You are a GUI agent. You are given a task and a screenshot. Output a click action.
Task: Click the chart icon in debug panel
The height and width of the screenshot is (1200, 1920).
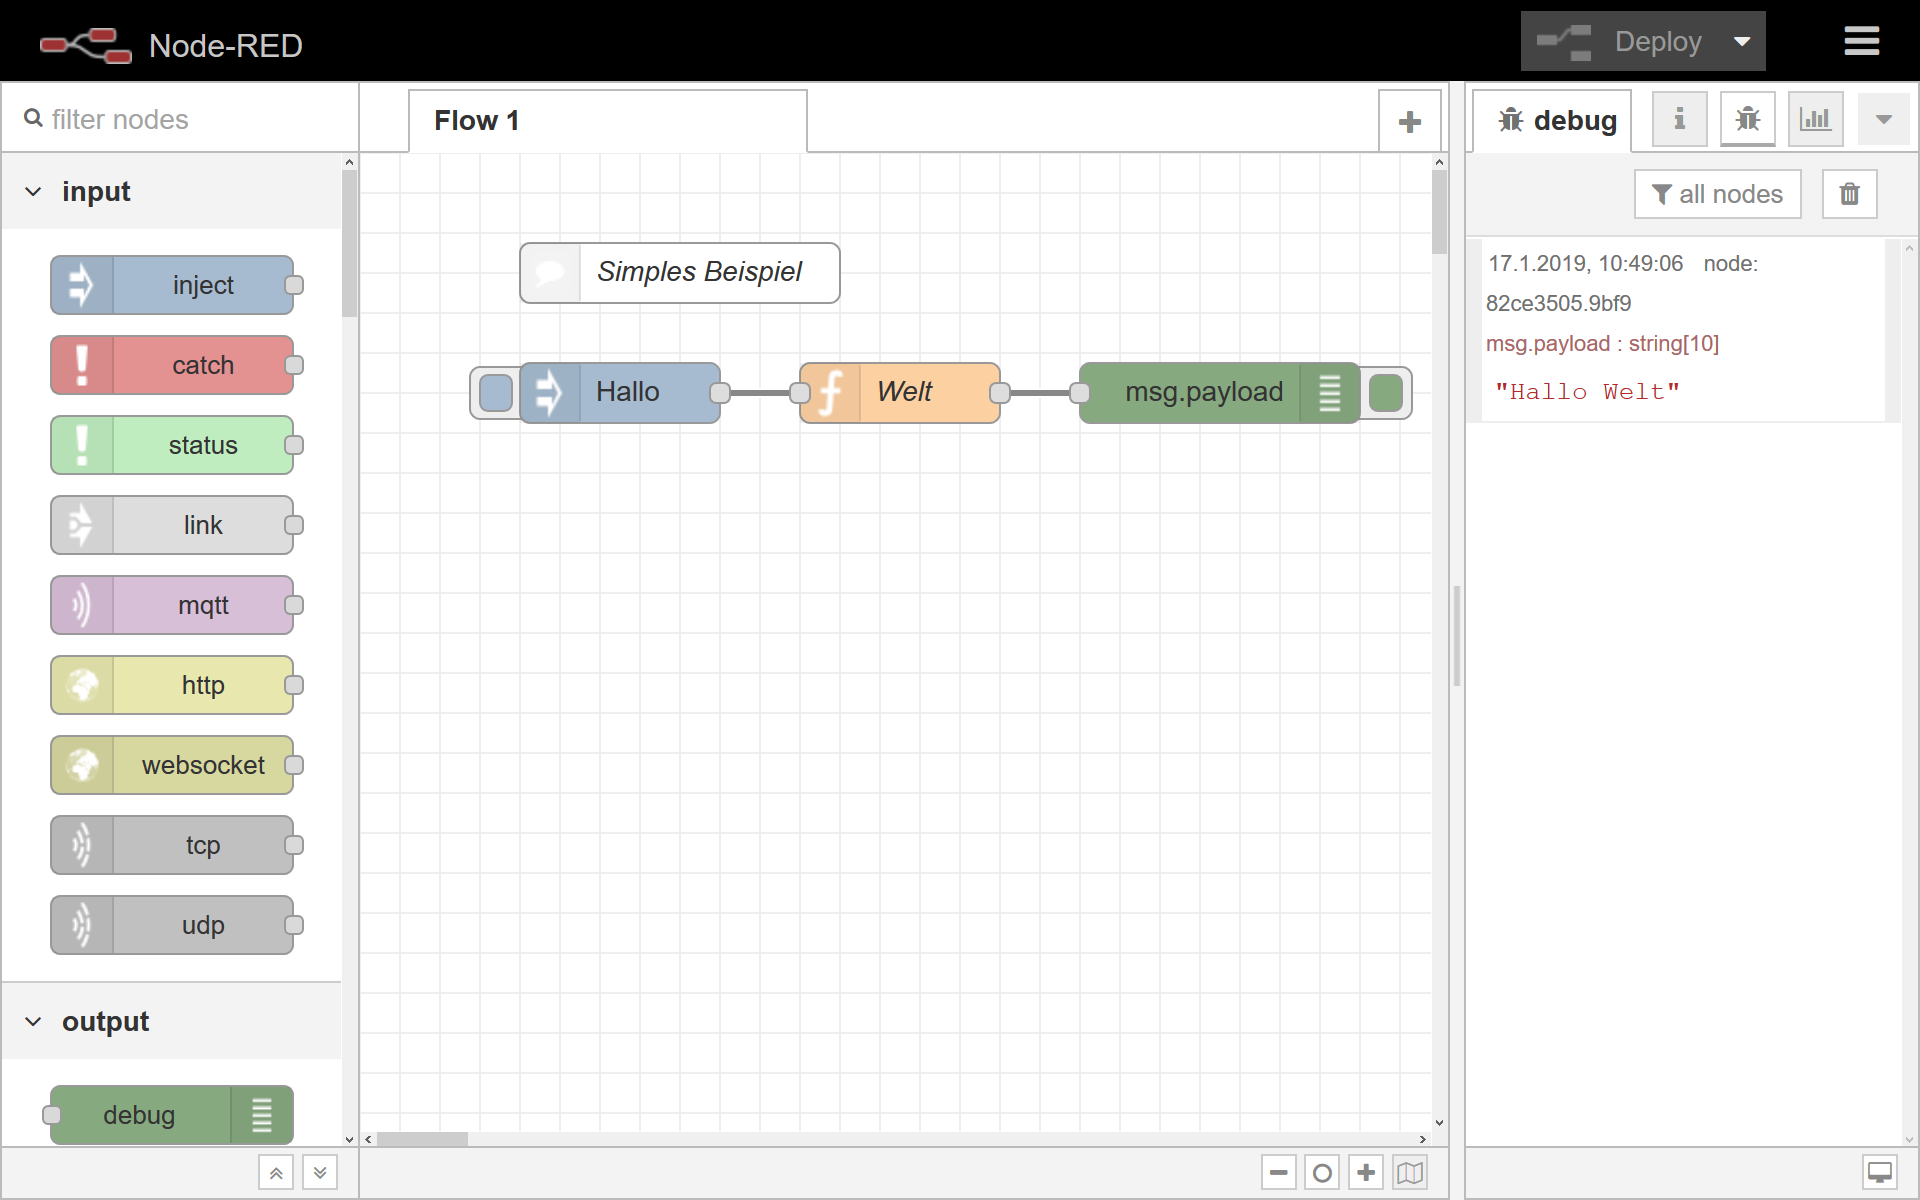(1816, 119)
